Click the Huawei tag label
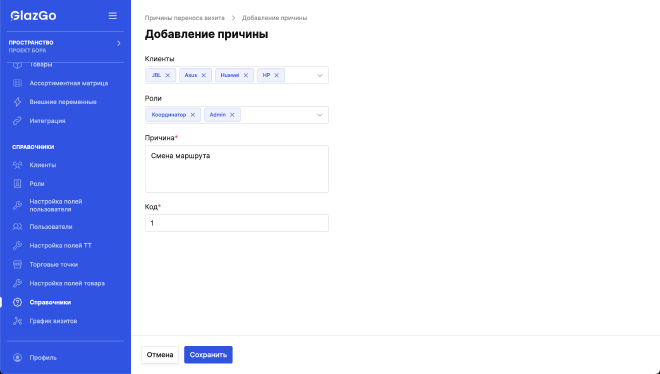Image resolution: width=660 pixels, height=374 pixels. click(230, 75)
